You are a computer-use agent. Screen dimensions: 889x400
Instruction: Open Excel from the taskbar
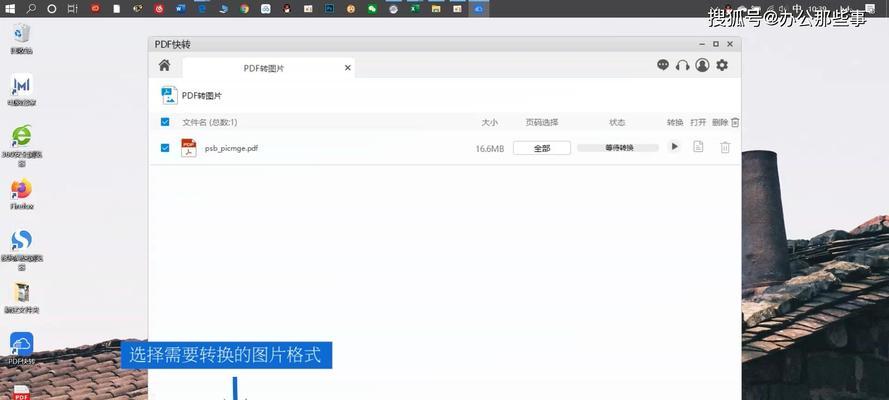(415, 8)
